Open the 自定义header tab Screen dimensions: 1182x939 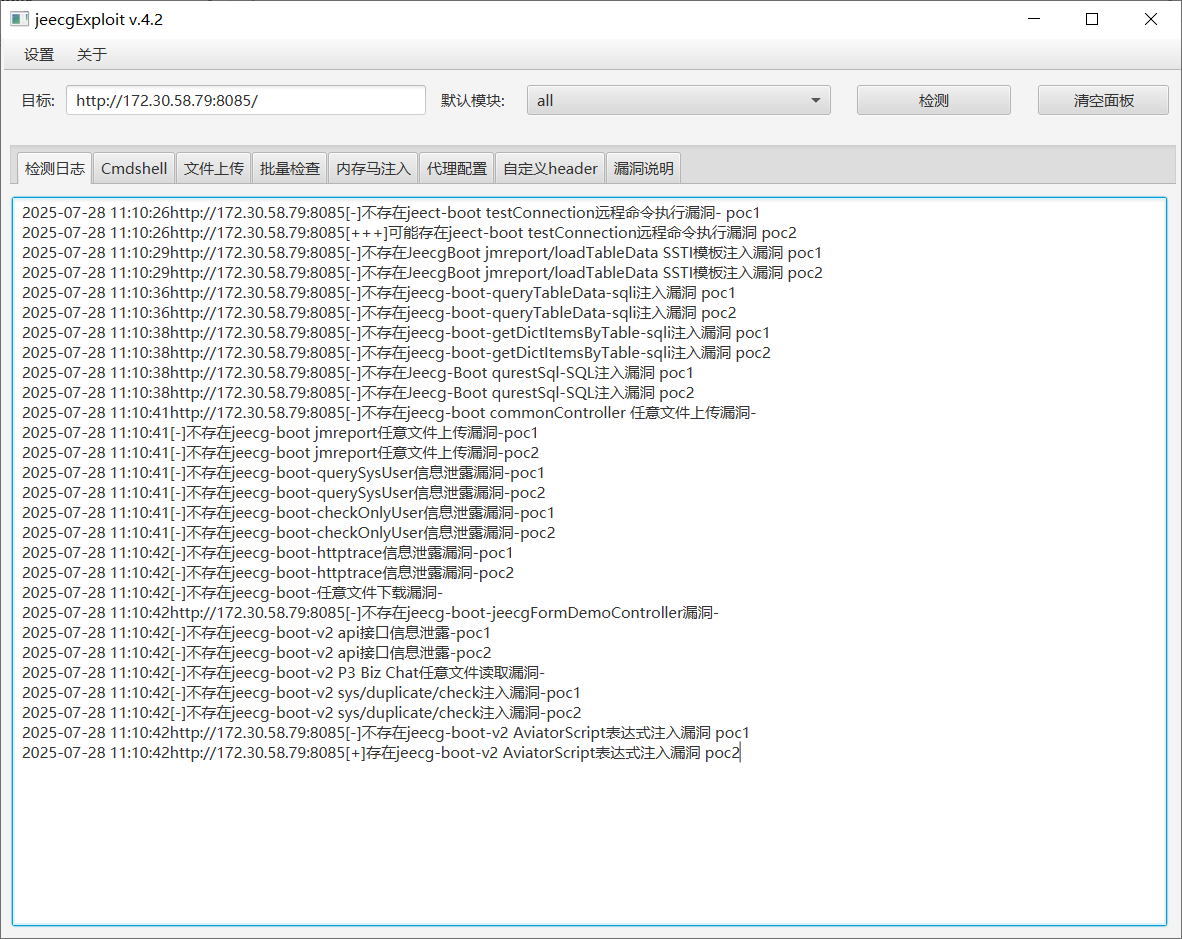pyautogui.click(x=550, y=168)
